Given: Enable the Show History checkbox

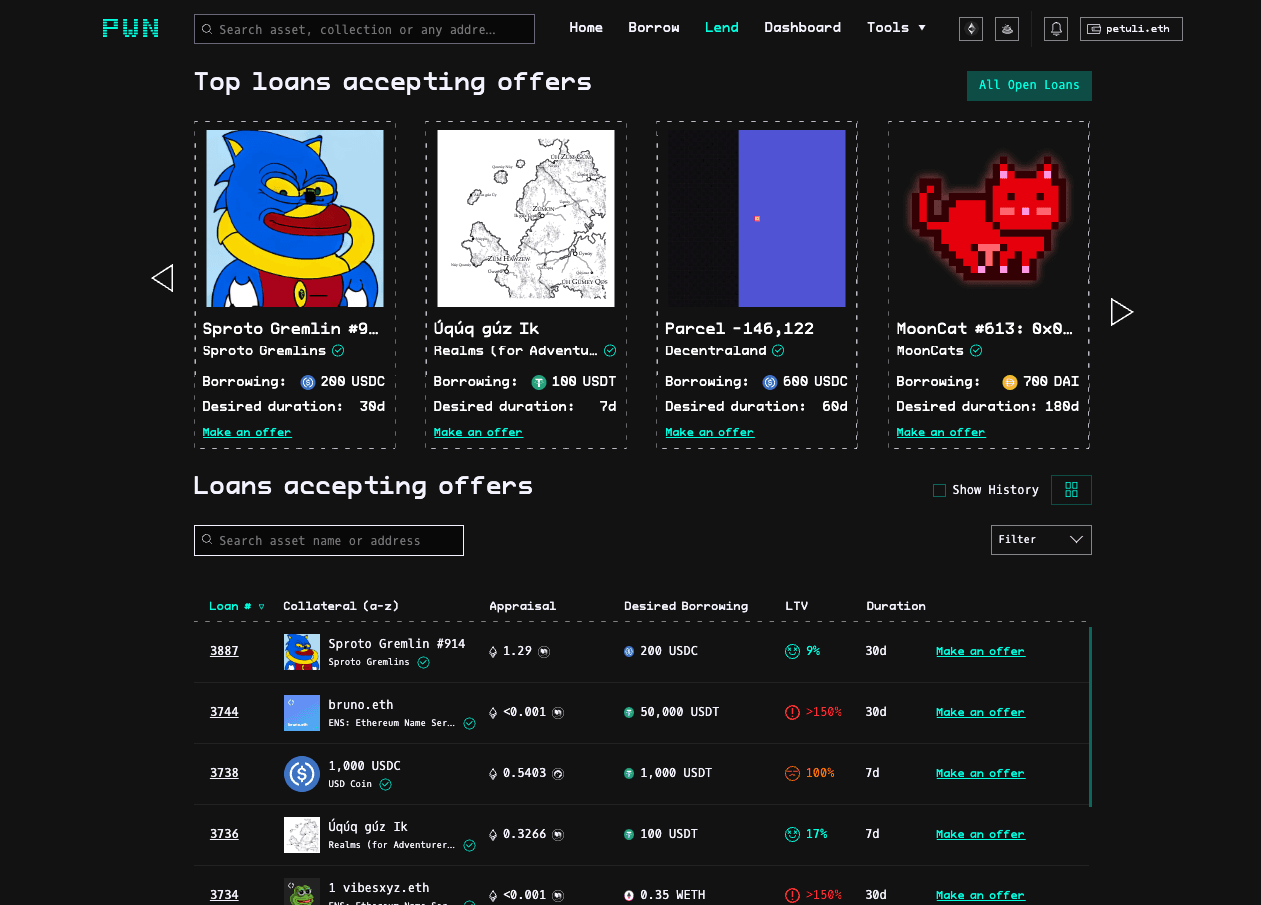Looking at the screenshot, I should (x=939, y=490).
